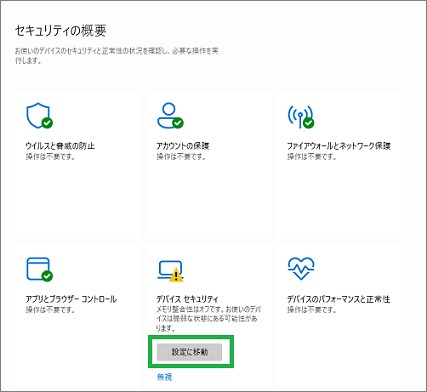The width and height of the screenshot is (427, 392).
Task: Click the 無視 link
Action: (164, 377)
